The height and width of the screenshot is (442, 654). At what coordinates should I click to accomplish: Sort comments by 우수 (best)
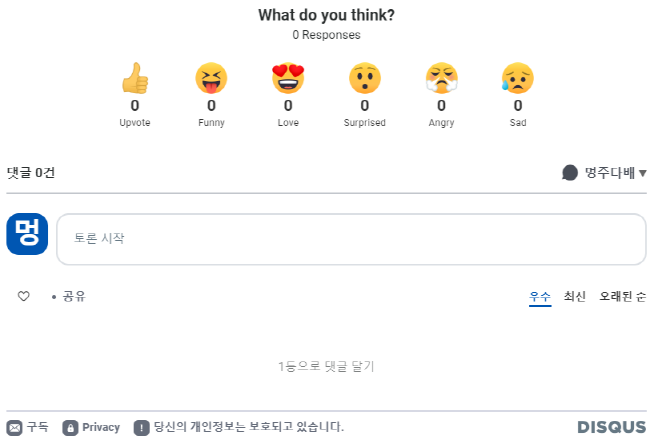[540, 296]
